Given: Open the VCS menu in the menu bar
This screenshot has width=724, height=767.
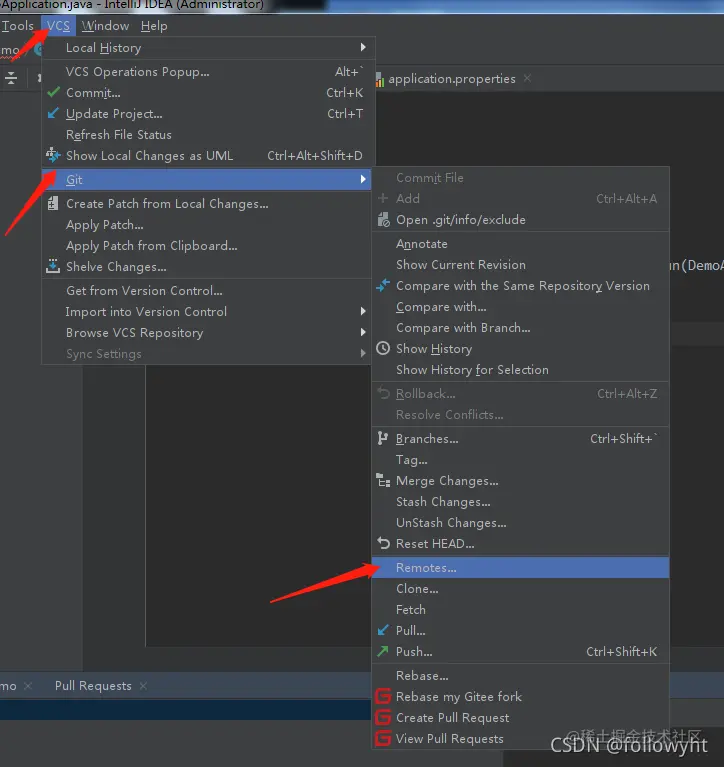Looking at the screenshot, I should 58,25.
